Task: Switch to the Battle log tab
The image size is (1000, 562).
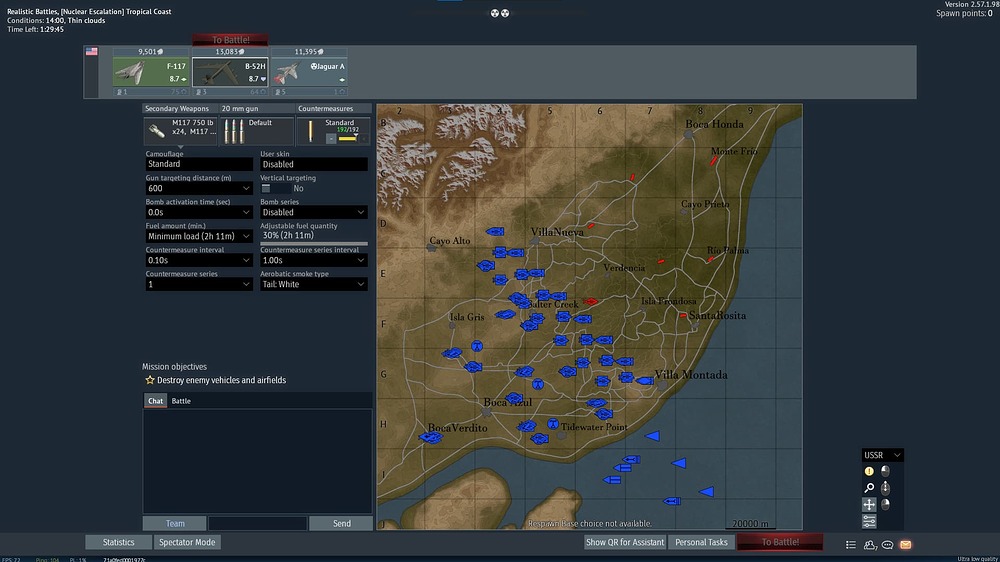Action: (x=181, y=401)
